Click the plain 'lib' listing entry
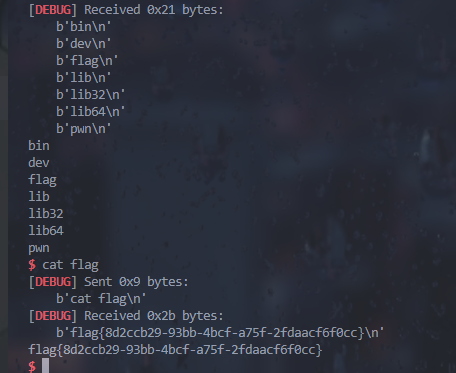Viewport: 456px width, 373px height. coord(39,197)
